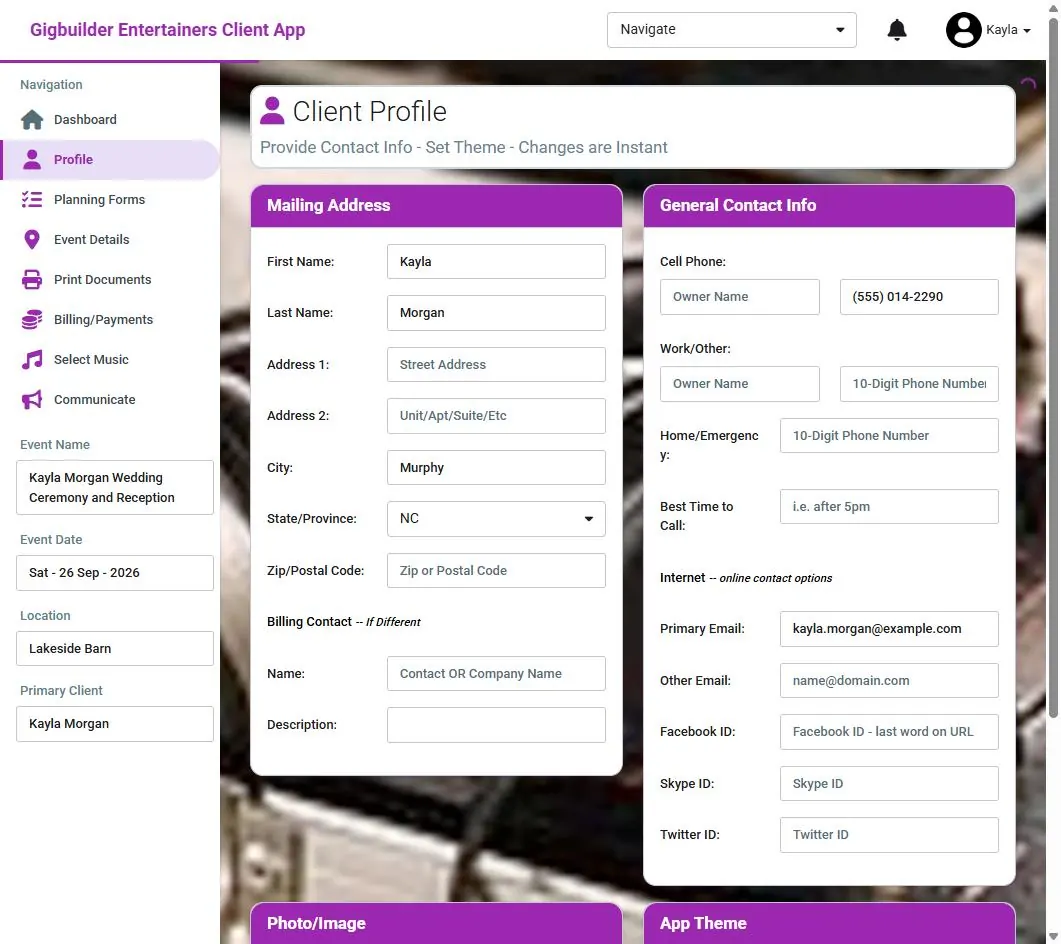Open the Navigate dropdown
This screenshot has width=1061, height=944.
click(x=731, y=30)
